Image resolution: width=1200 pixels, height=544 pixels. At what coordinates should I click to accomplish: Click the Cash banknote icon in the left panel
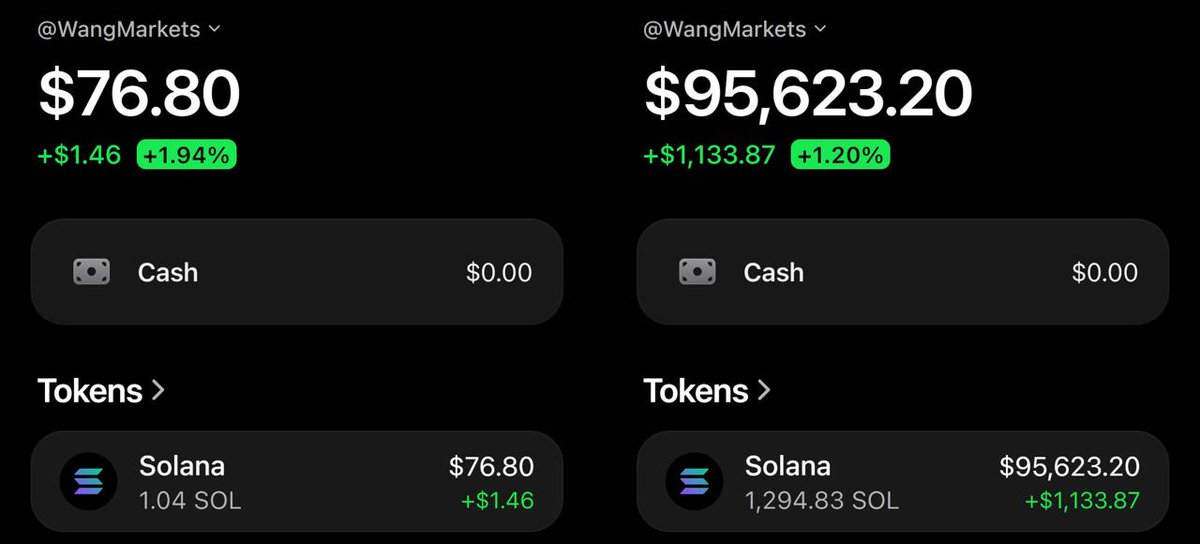pos(91,272)
